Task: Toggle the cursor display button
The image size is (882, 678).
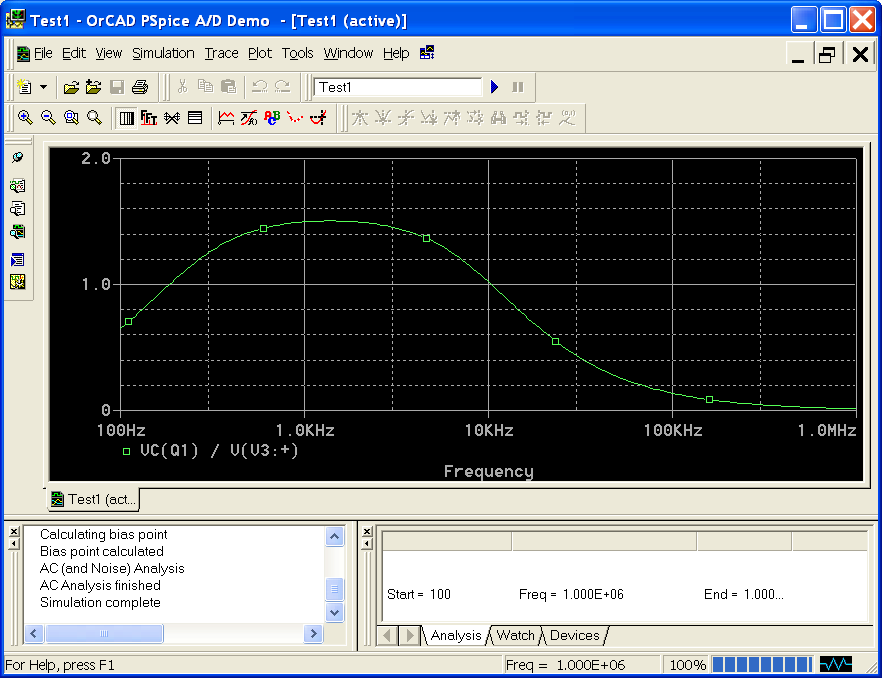Action: [318, 118]
